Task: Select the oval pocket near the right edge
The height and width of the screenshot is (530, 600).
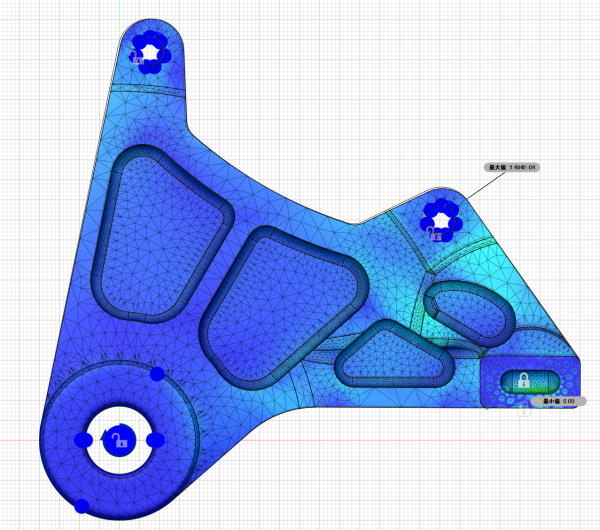Action: (x=468, y=310)
